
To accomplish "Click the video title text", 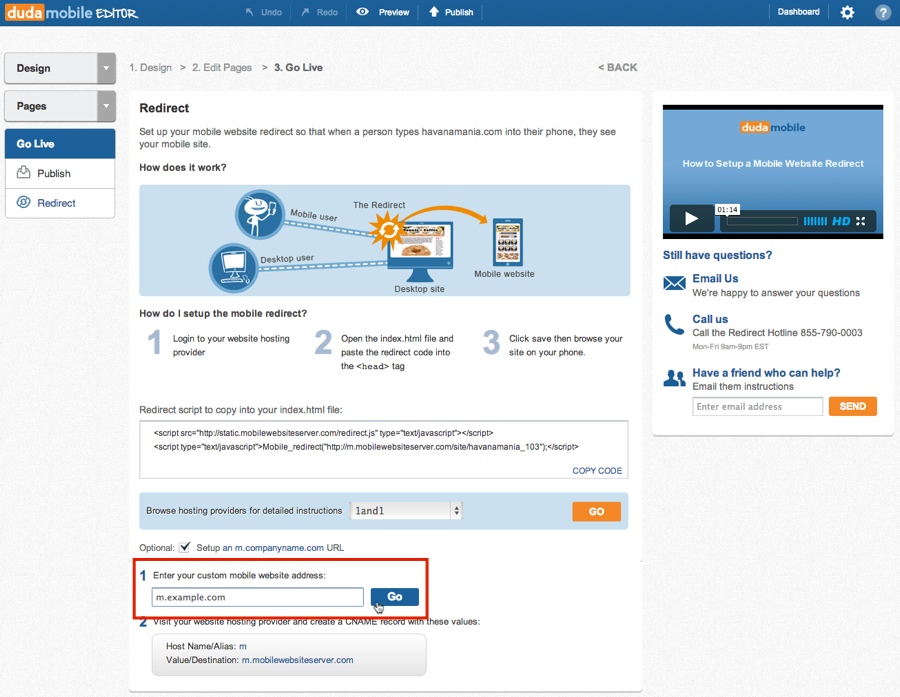I will point(773,164).
